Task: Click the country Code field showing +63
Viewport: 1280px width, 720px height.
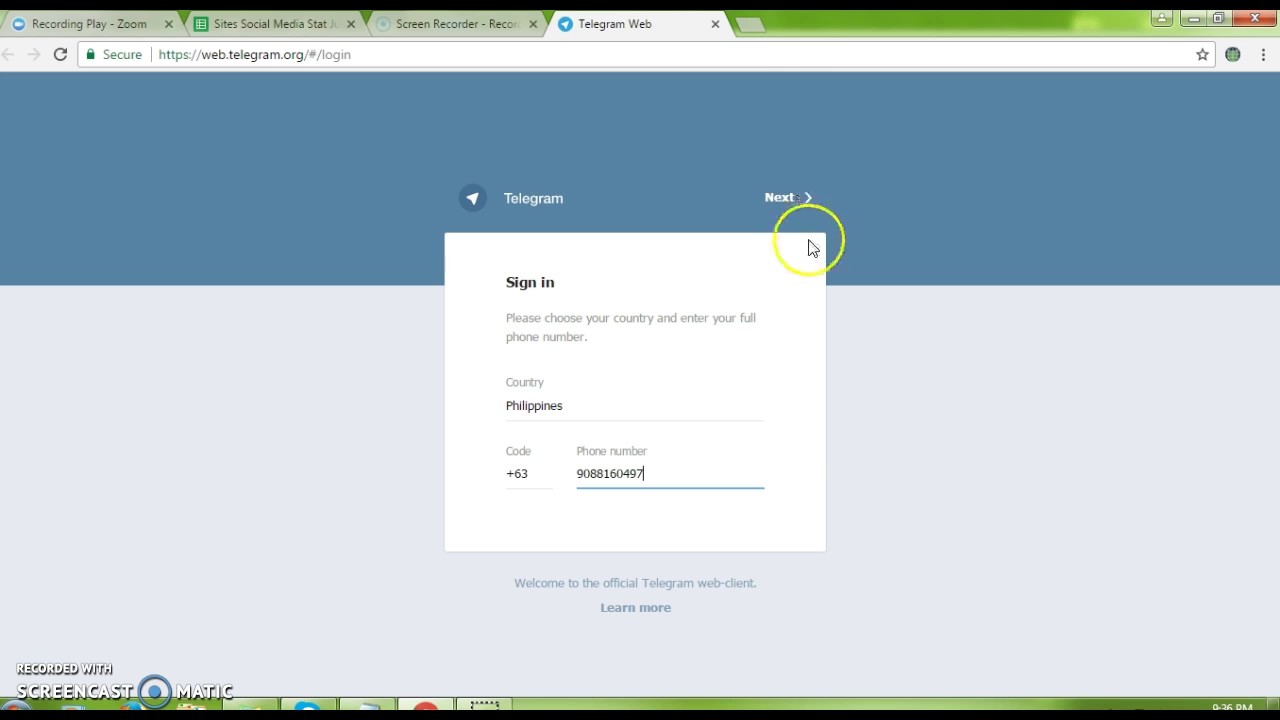Action: pos(529,474)
